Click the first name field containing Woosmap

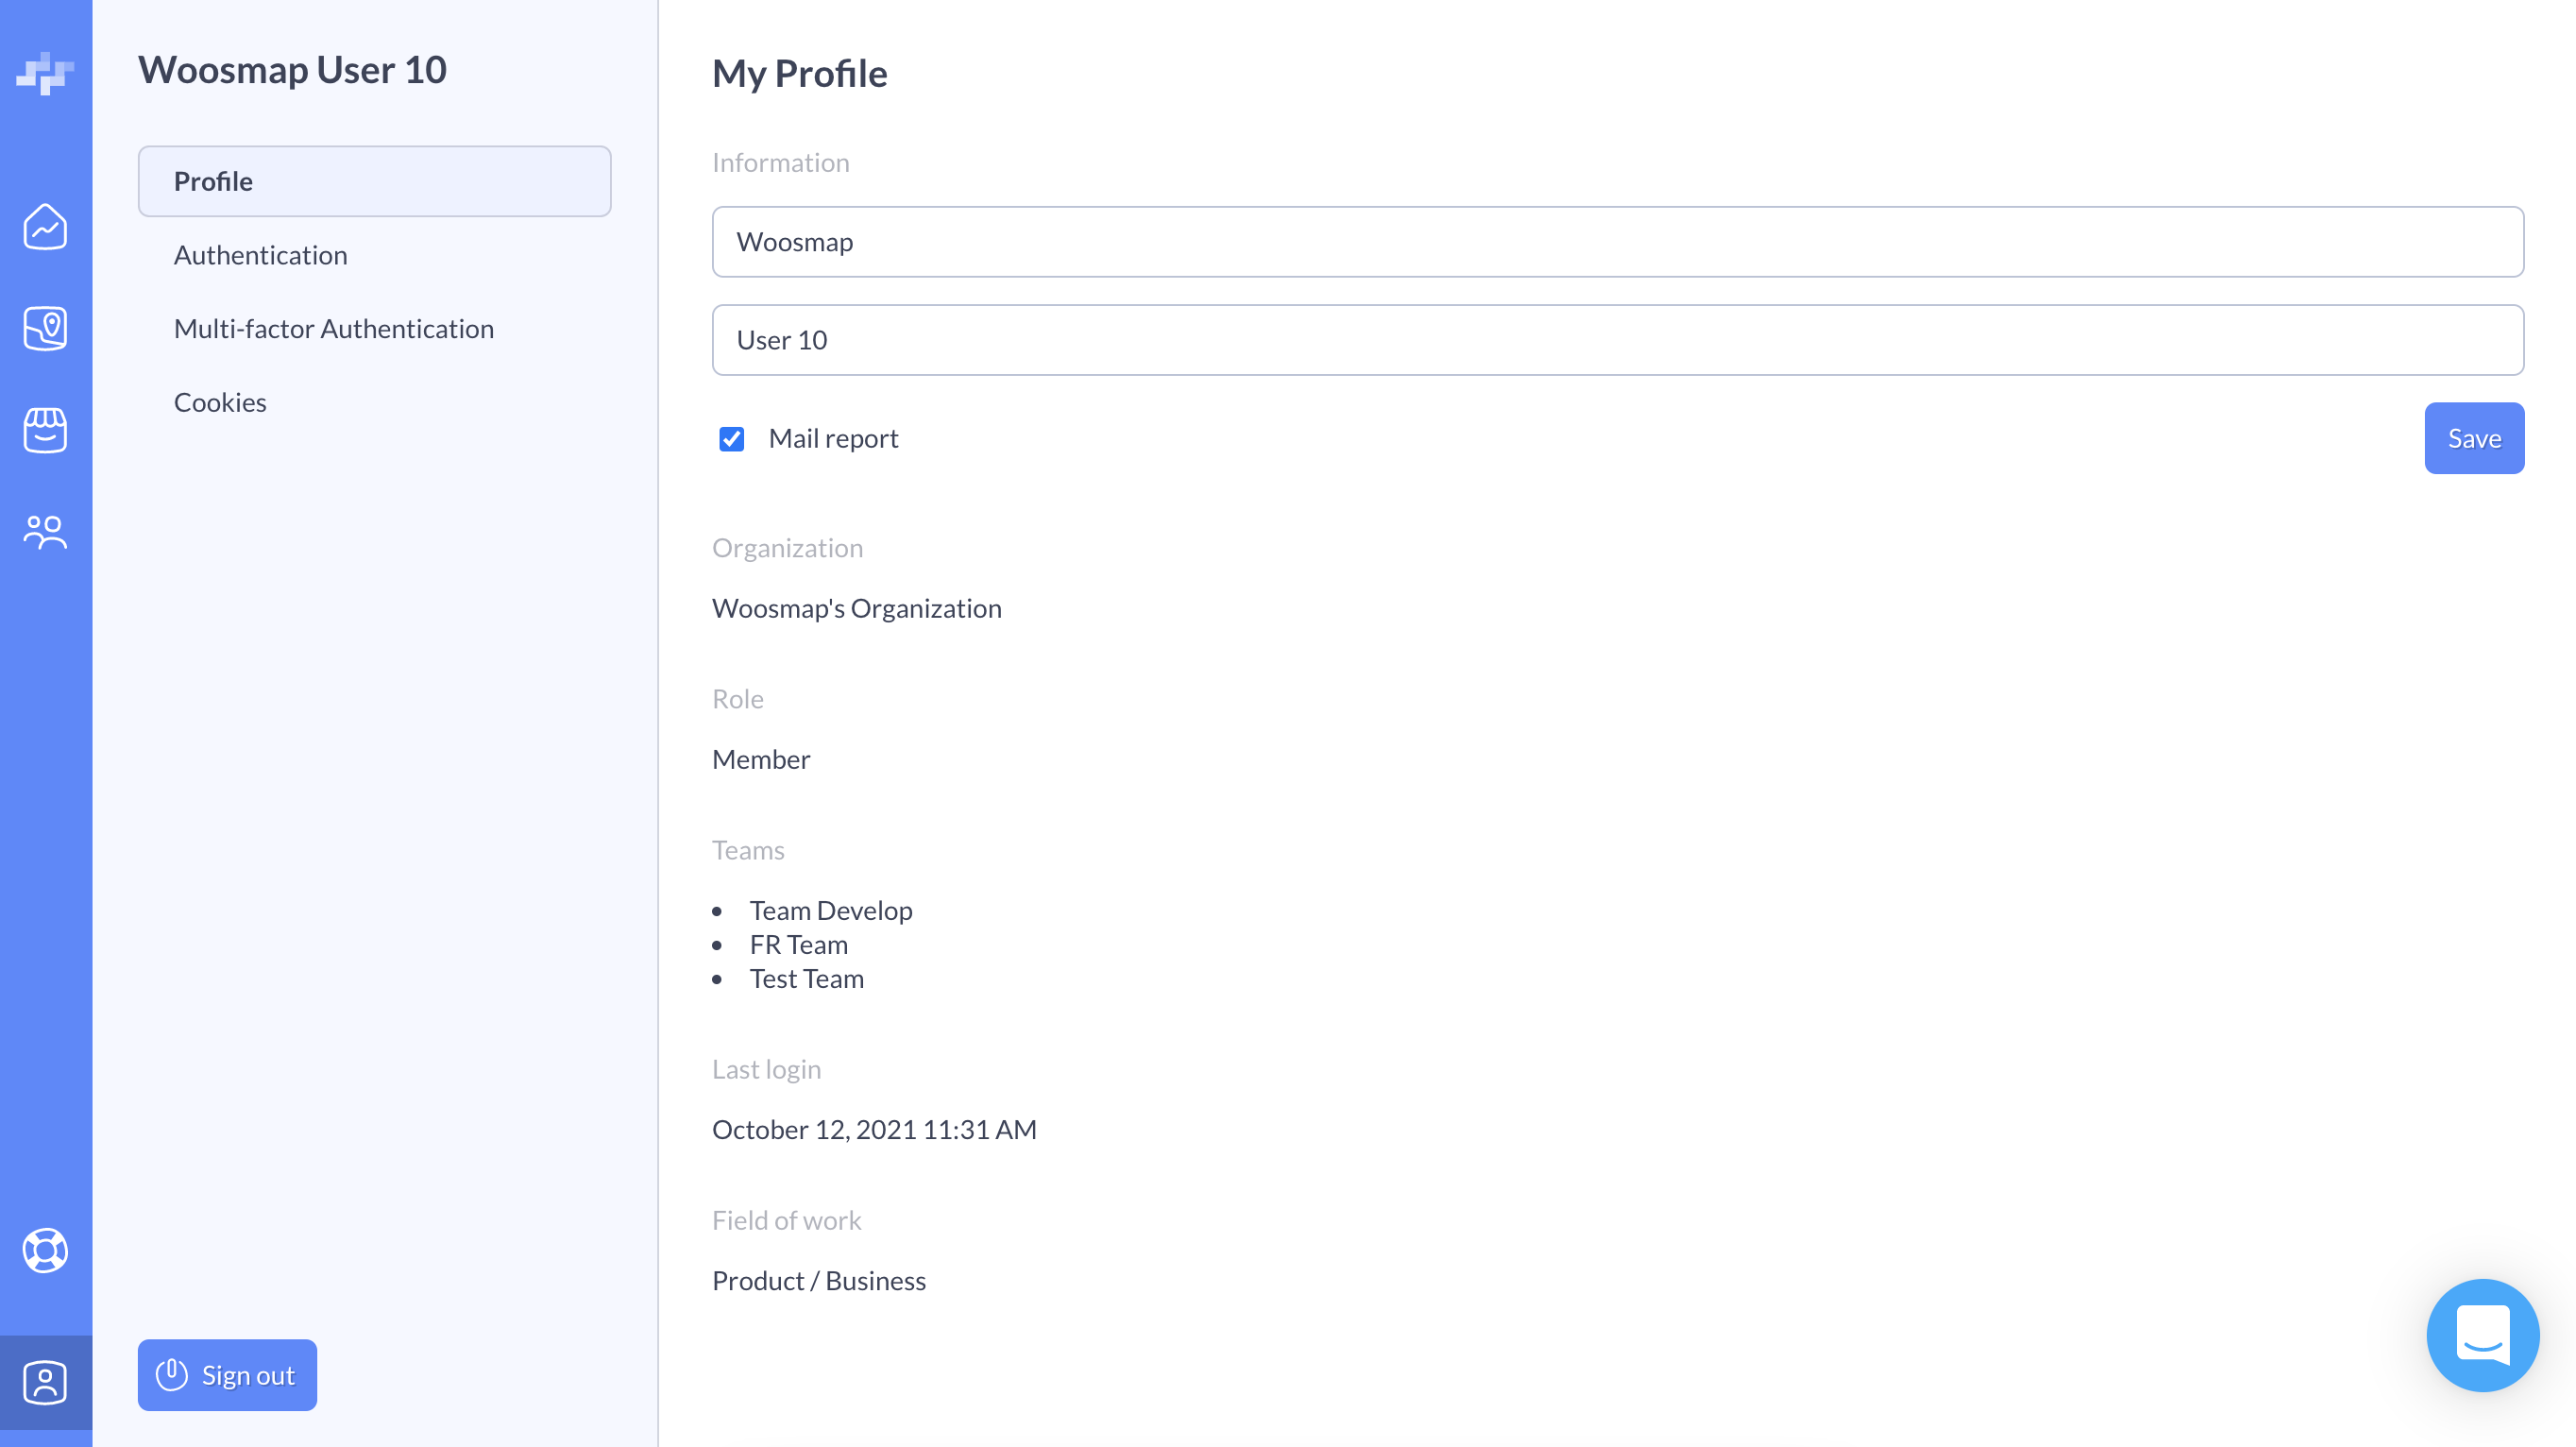(x=1617, y=242)
